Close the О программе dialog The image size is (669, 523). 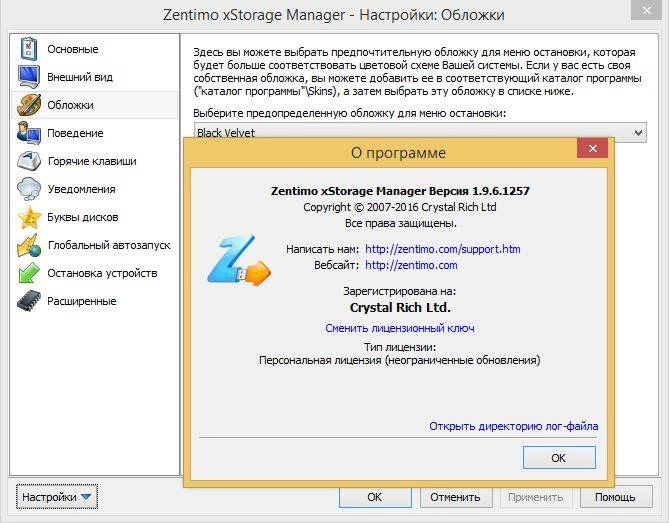click(x=592, y=148)
